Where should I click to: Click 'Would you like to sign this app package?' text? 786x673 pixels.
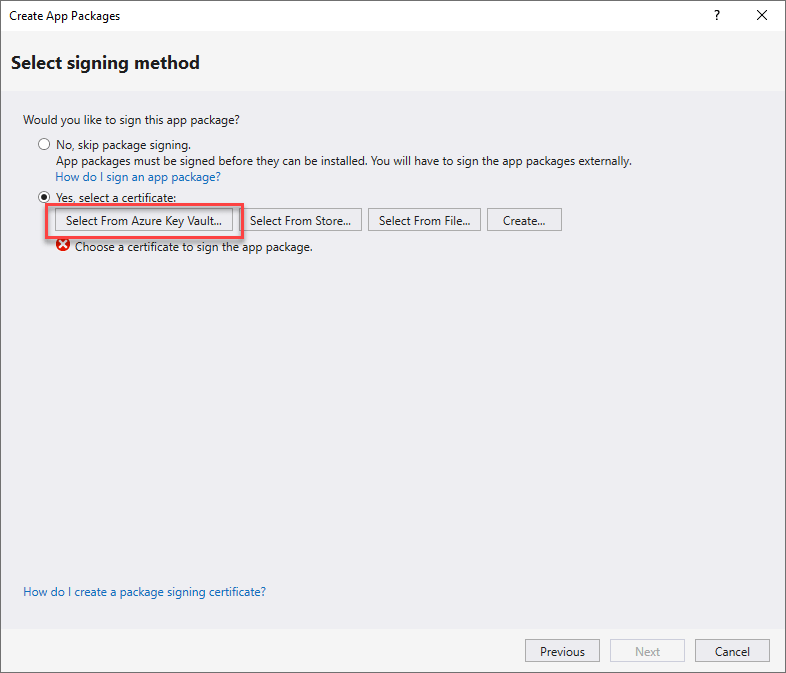(131, 120)
